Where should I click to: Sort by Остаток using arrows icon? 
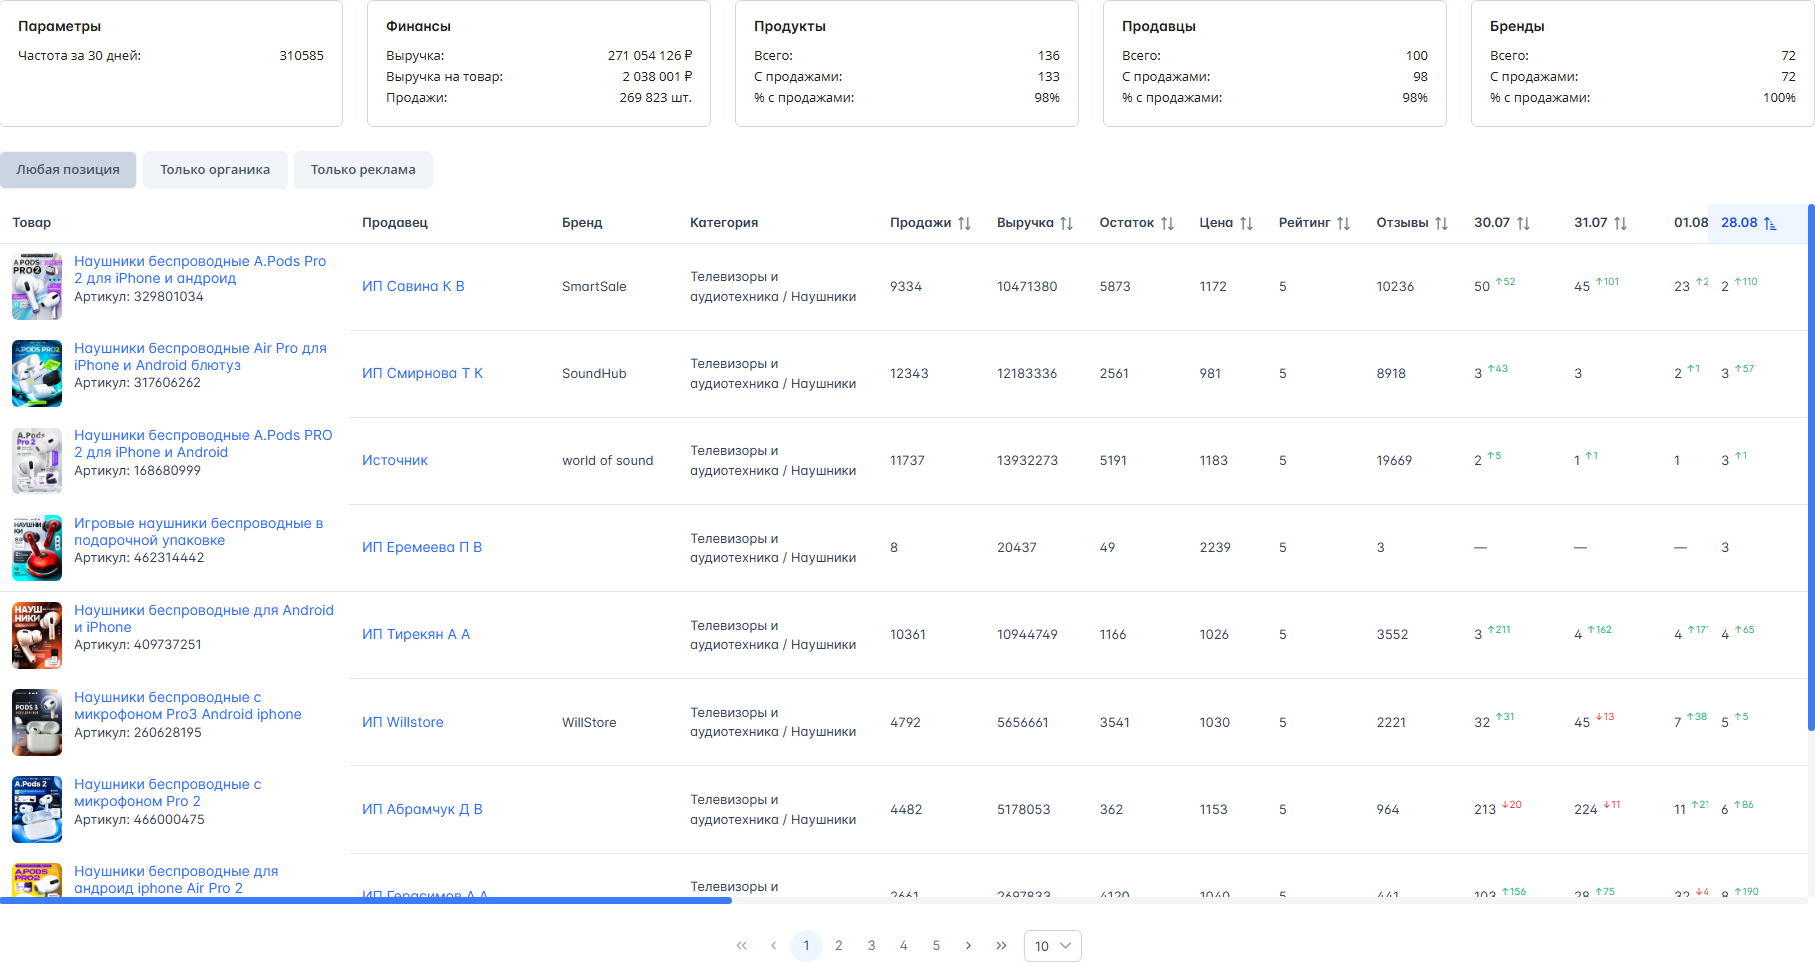click(1167, 223)
